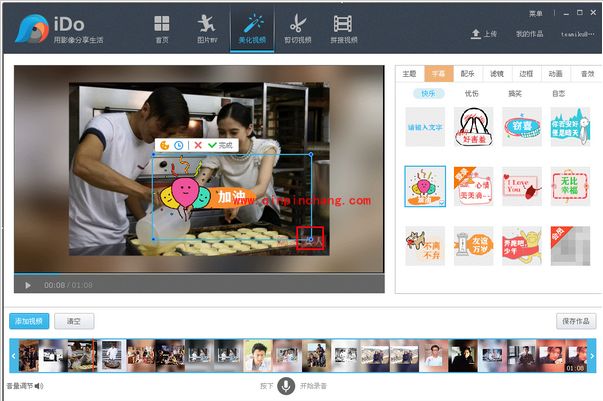Screen dimensions: 603x401
Task: Delete caption with the red X icon
Action: point(197,145)
